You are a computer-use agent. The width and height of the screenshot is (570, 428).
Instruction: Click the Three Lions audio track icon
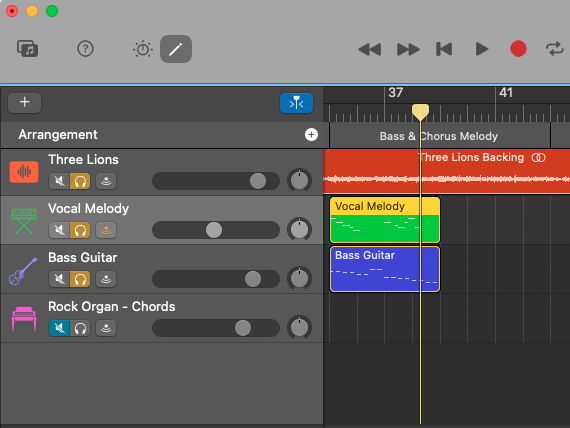(x=24, y=172)
